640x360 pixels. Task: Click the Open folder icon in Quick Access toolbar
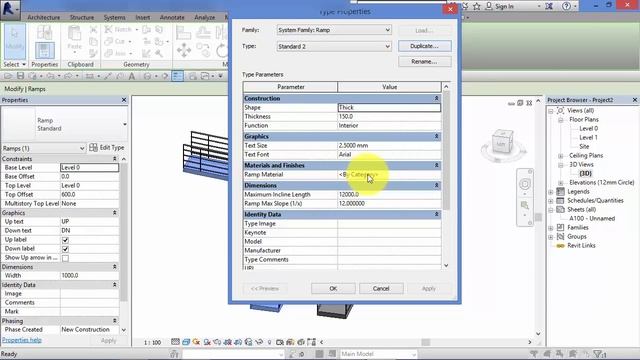(x=8, y=76)
